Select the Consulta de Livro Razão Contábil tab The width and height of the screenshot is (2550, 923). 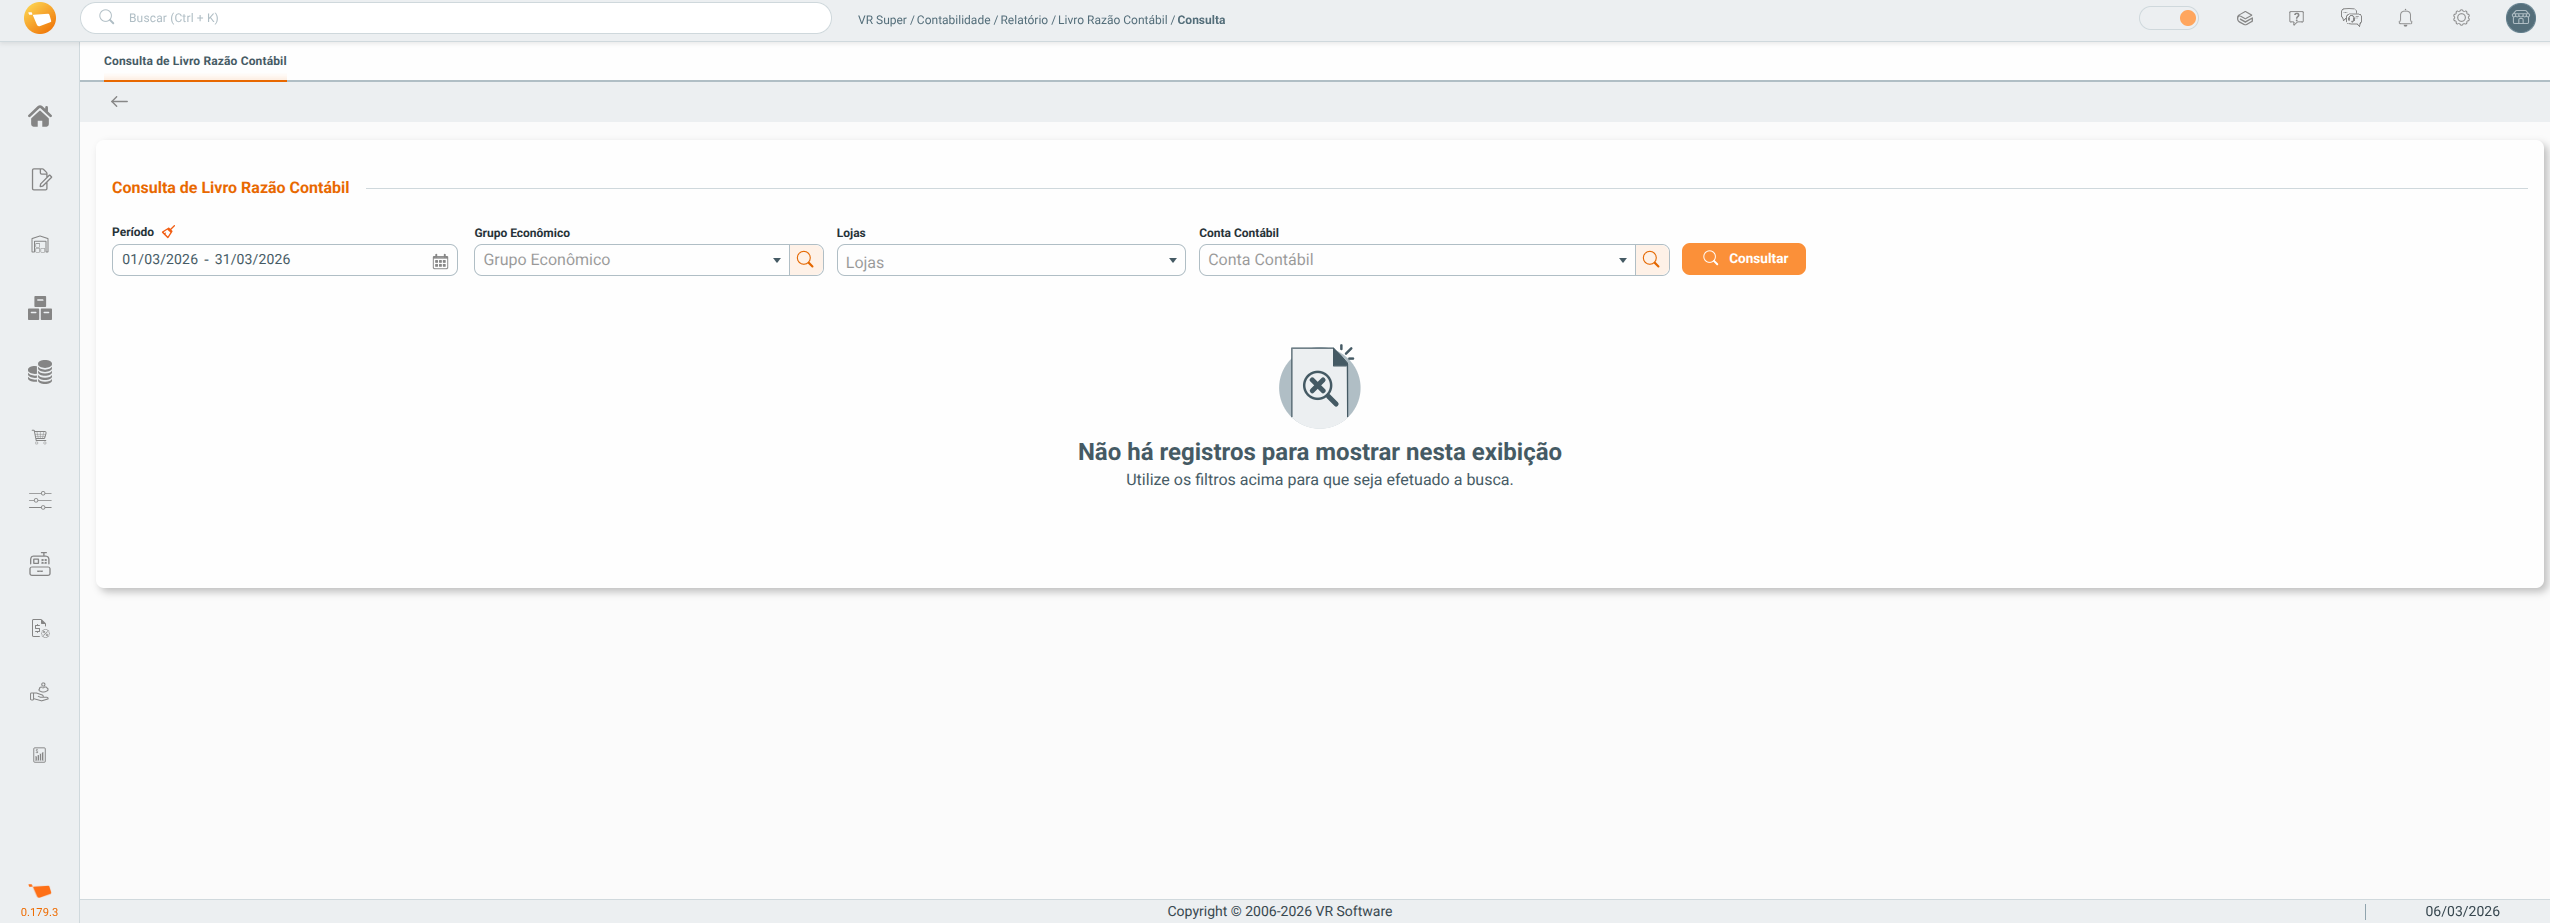tap(195, 61)
